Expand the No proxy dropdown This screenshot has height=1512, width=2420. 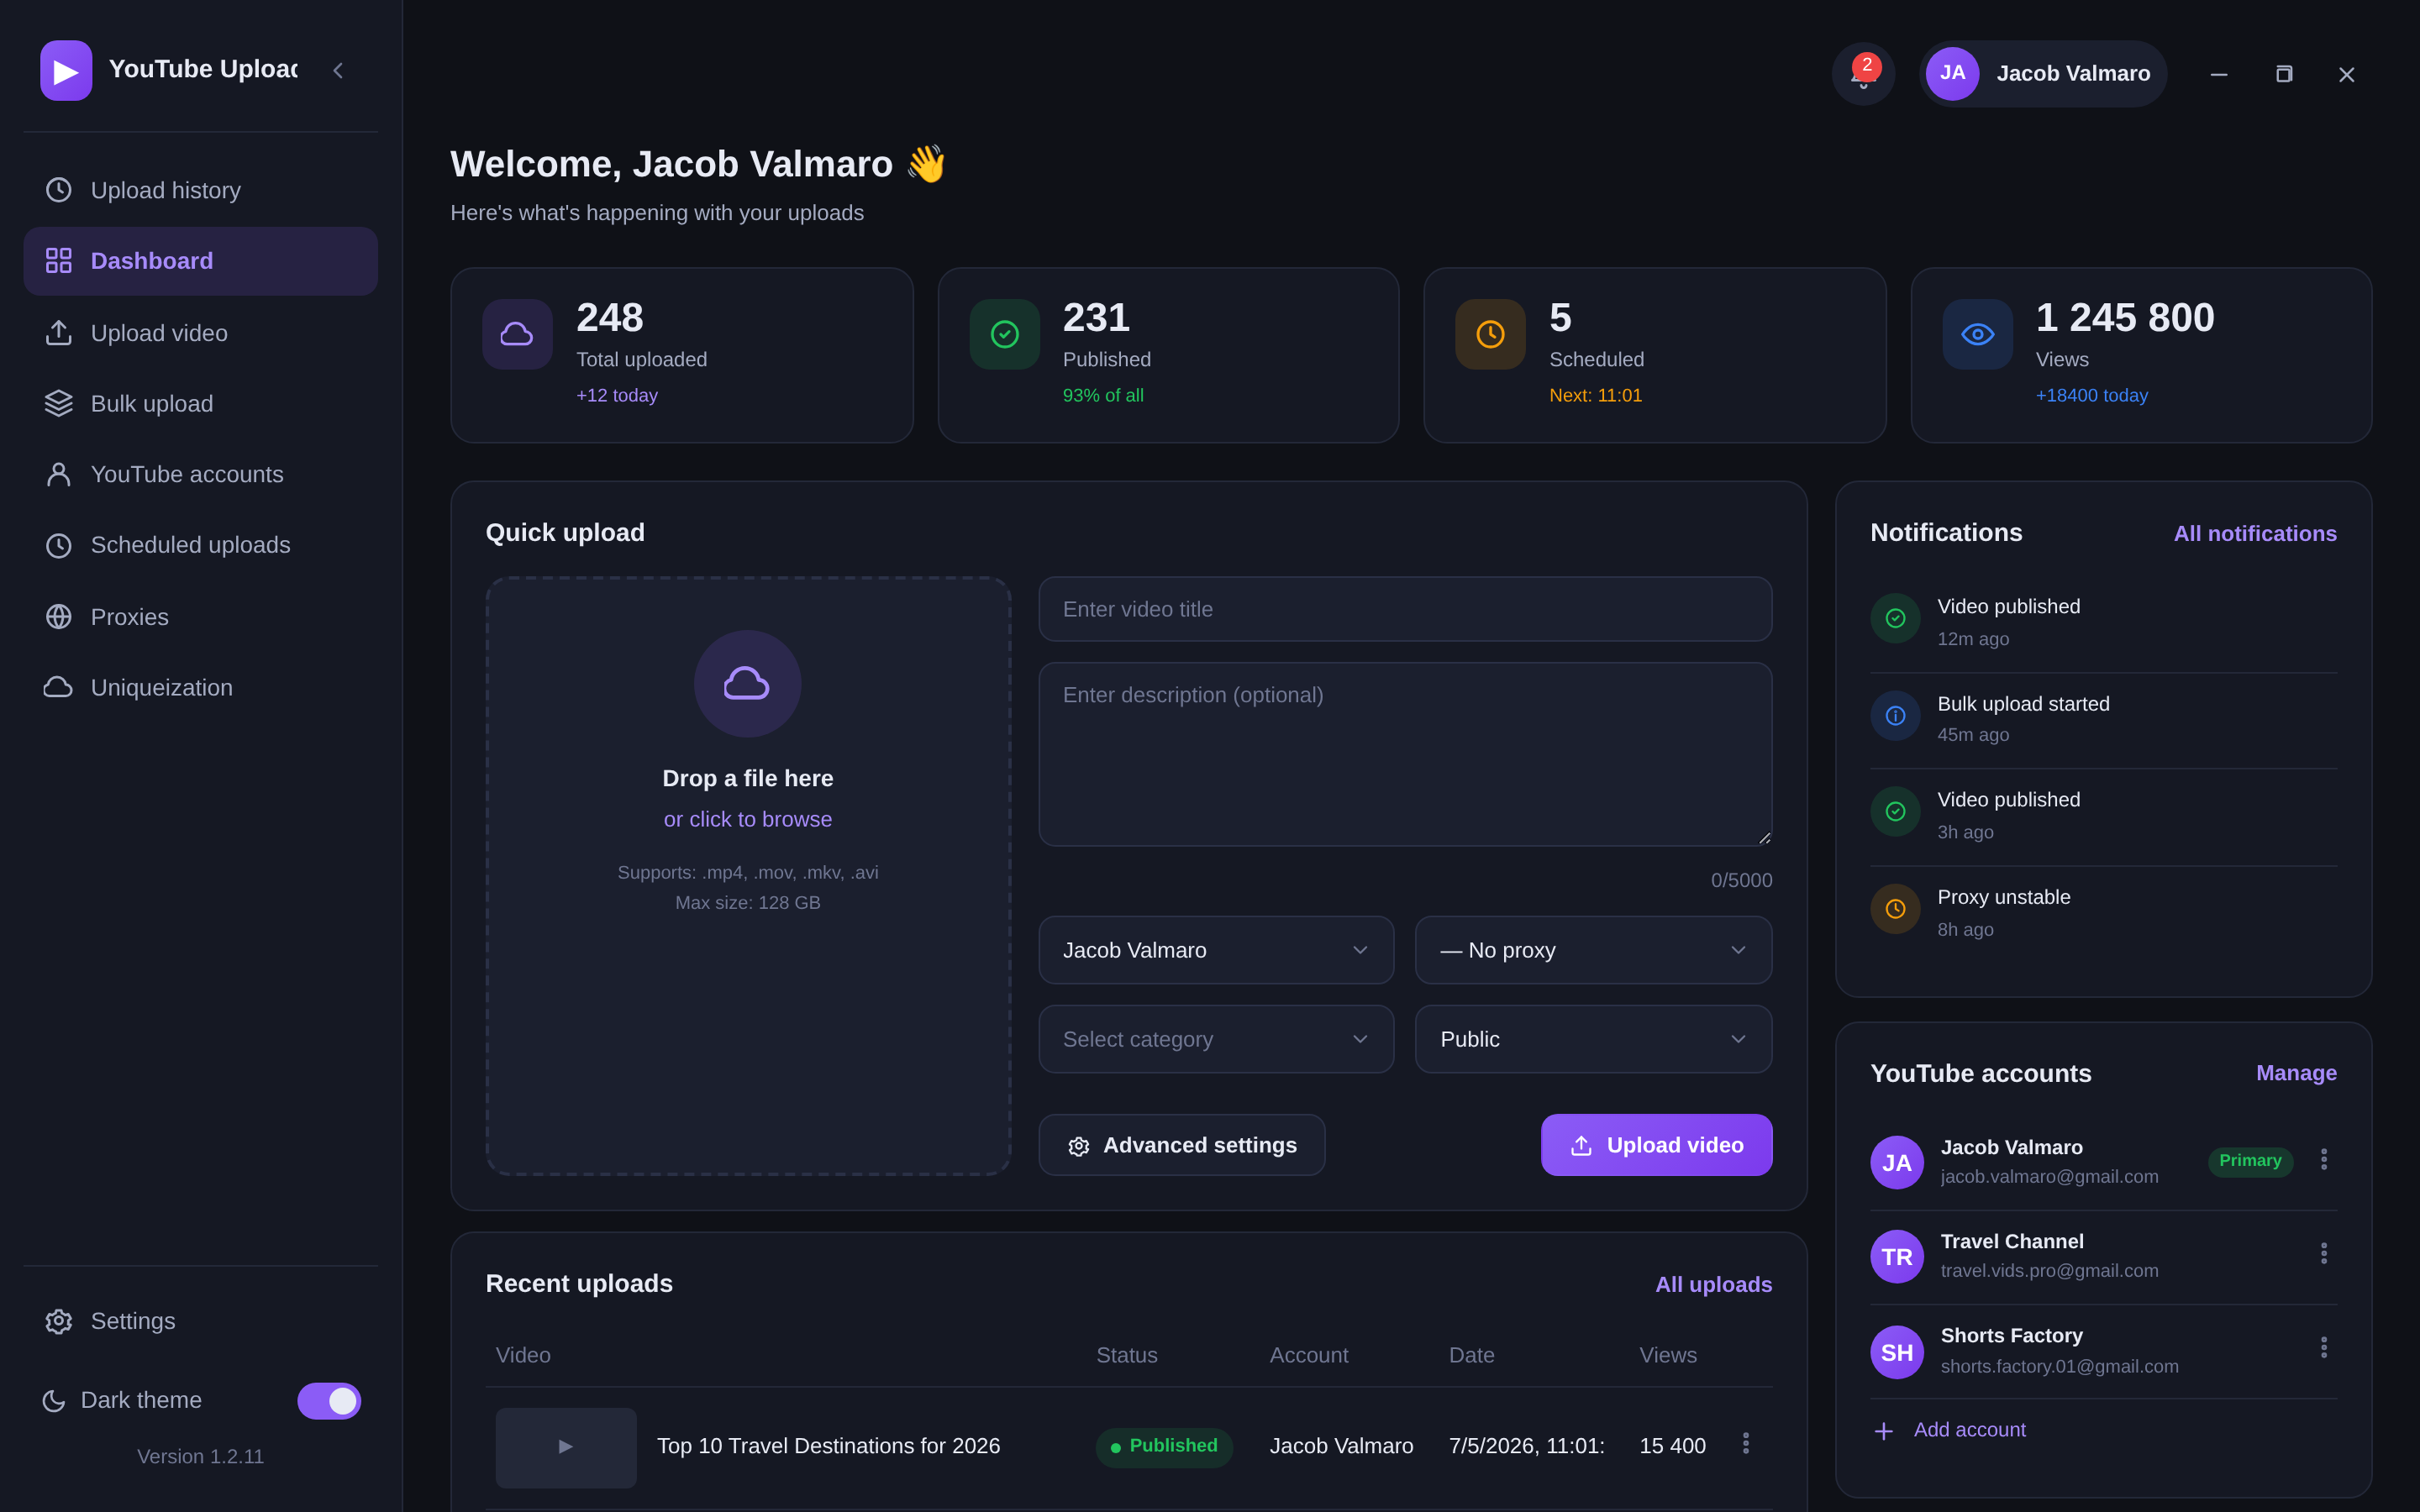pos(1593,950)
